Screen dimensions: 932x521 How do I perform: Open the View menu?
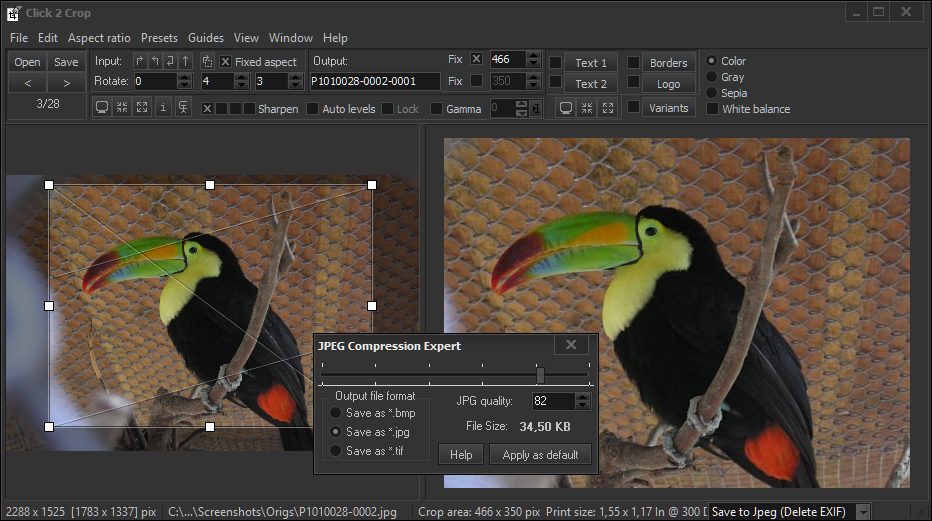[x=246, y=38]
